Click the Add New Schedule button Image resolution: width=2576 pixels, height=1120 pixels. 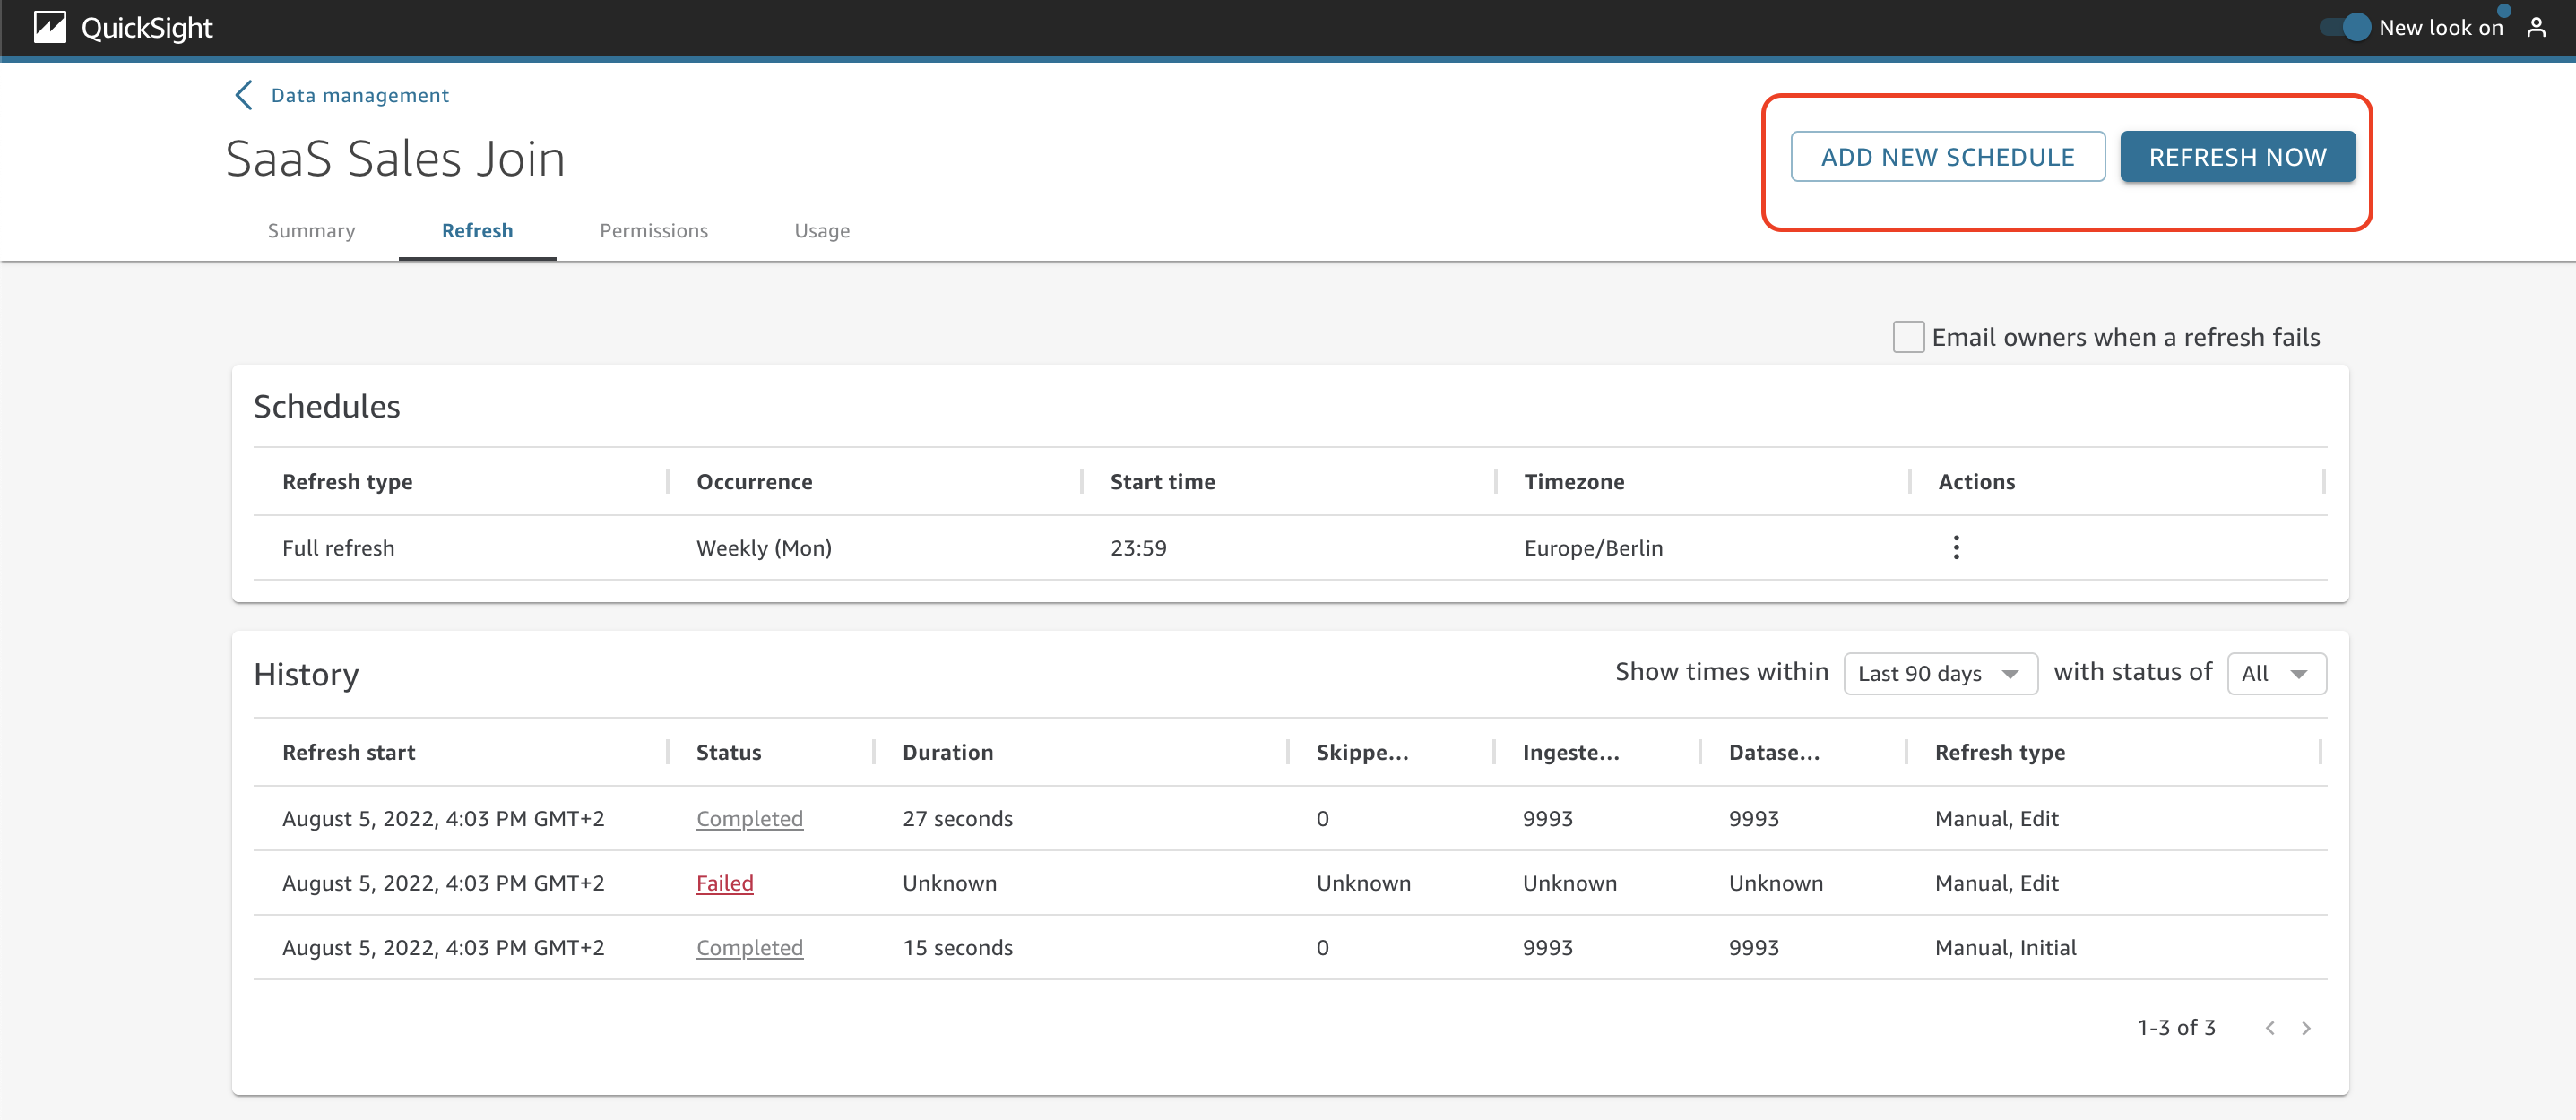pyautogui.click(x=1946, y=157)
